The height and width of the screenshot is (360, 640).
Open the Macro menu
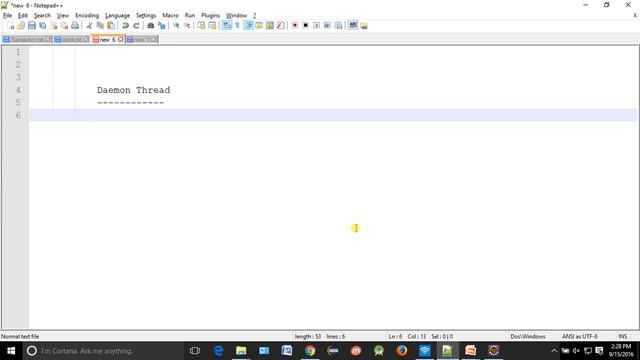tap(170, 16)
